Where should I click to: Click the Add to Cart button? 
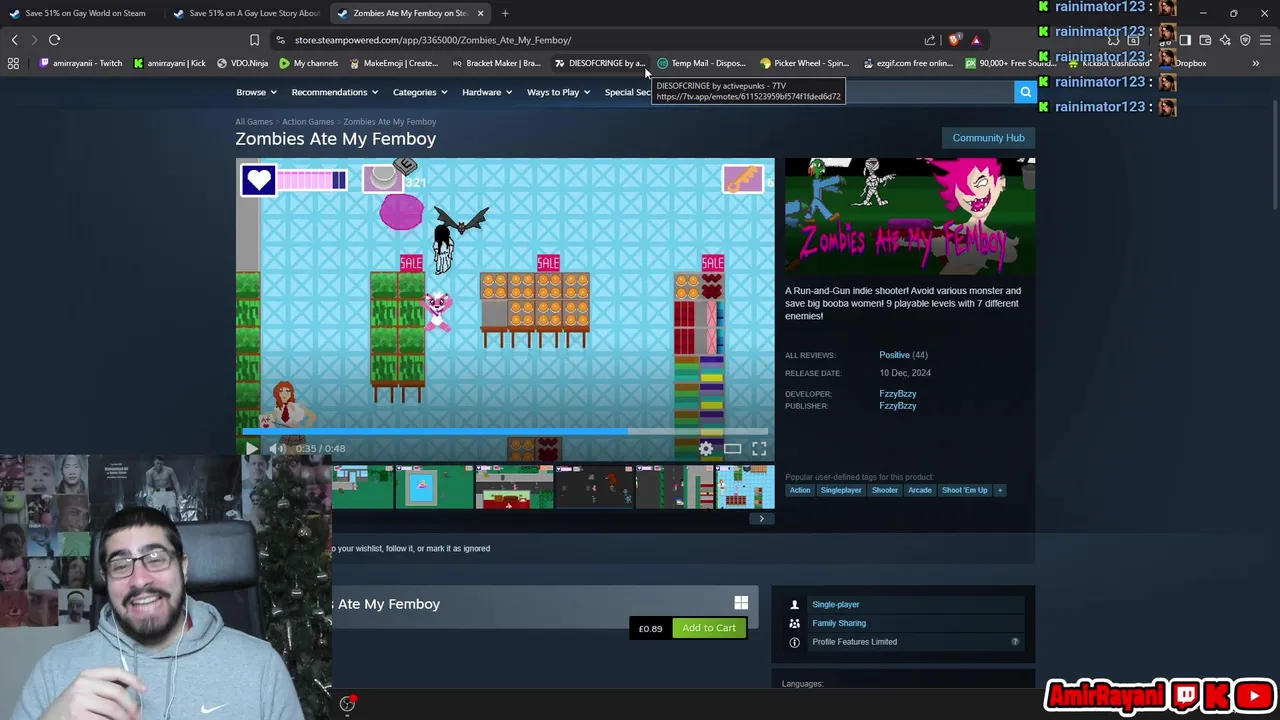(709, 628)
